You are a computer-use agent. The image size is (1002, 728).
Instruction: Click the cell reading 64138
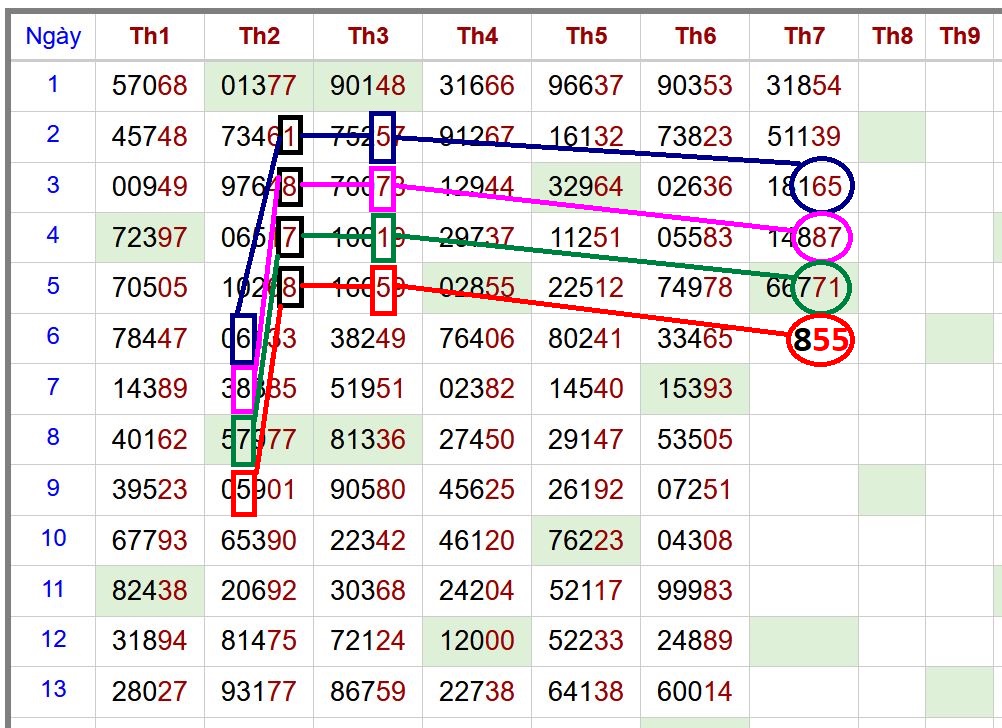click(x=586, y=691)
